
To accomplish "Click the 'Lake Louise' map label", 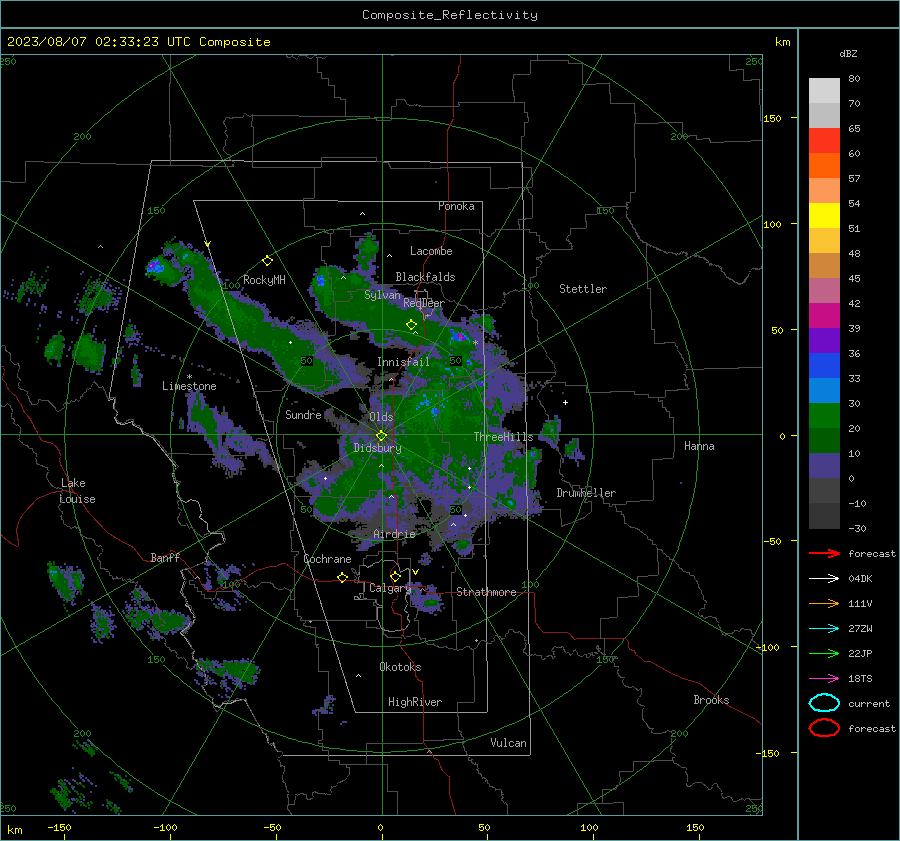I will (77, 491).
